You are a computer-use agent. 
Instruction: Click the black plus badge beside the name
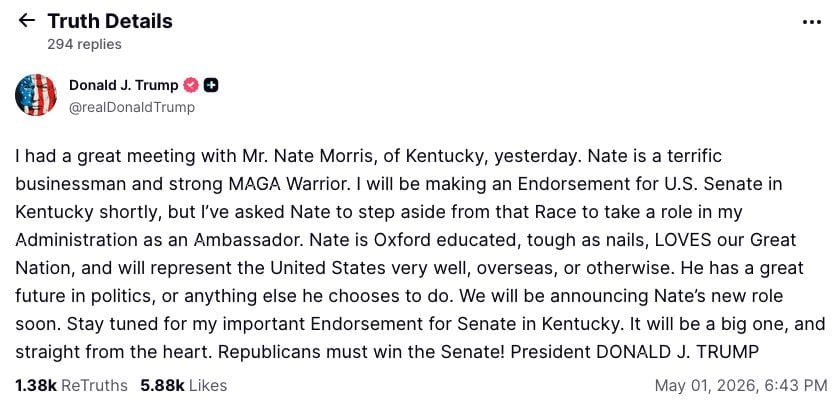211,85
